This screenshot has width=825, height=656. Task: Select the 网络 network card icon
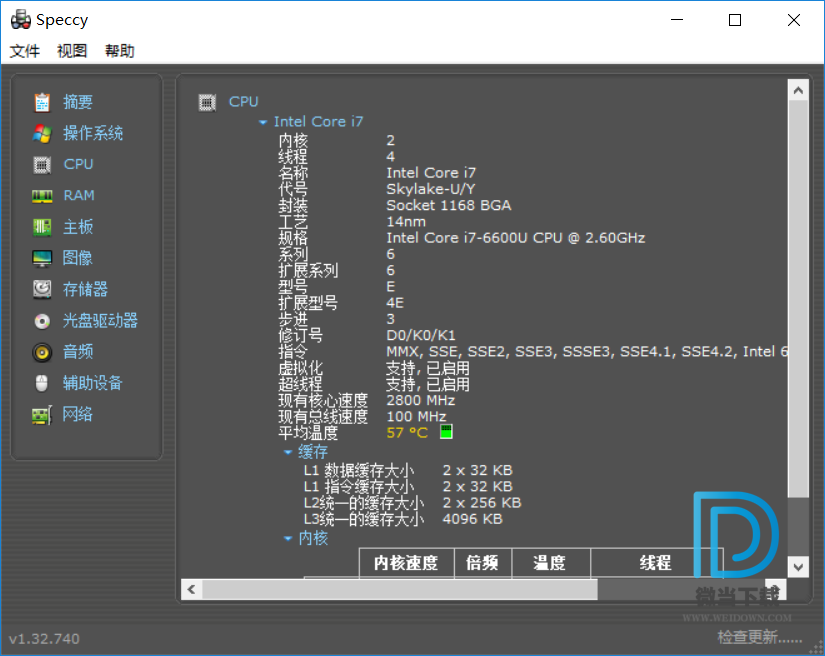tap(42, 415)
